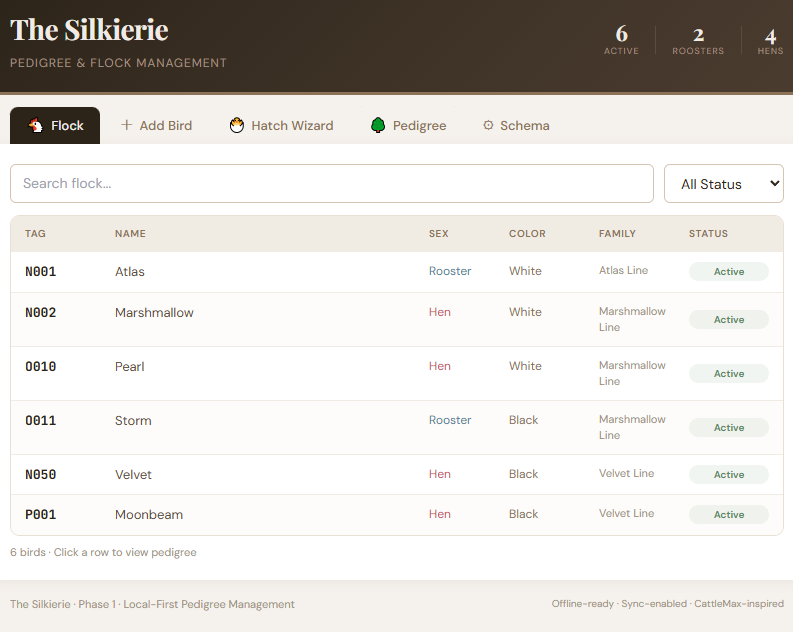Open the Pedigree tab
793x632 pixels.
tap(409, 125)
